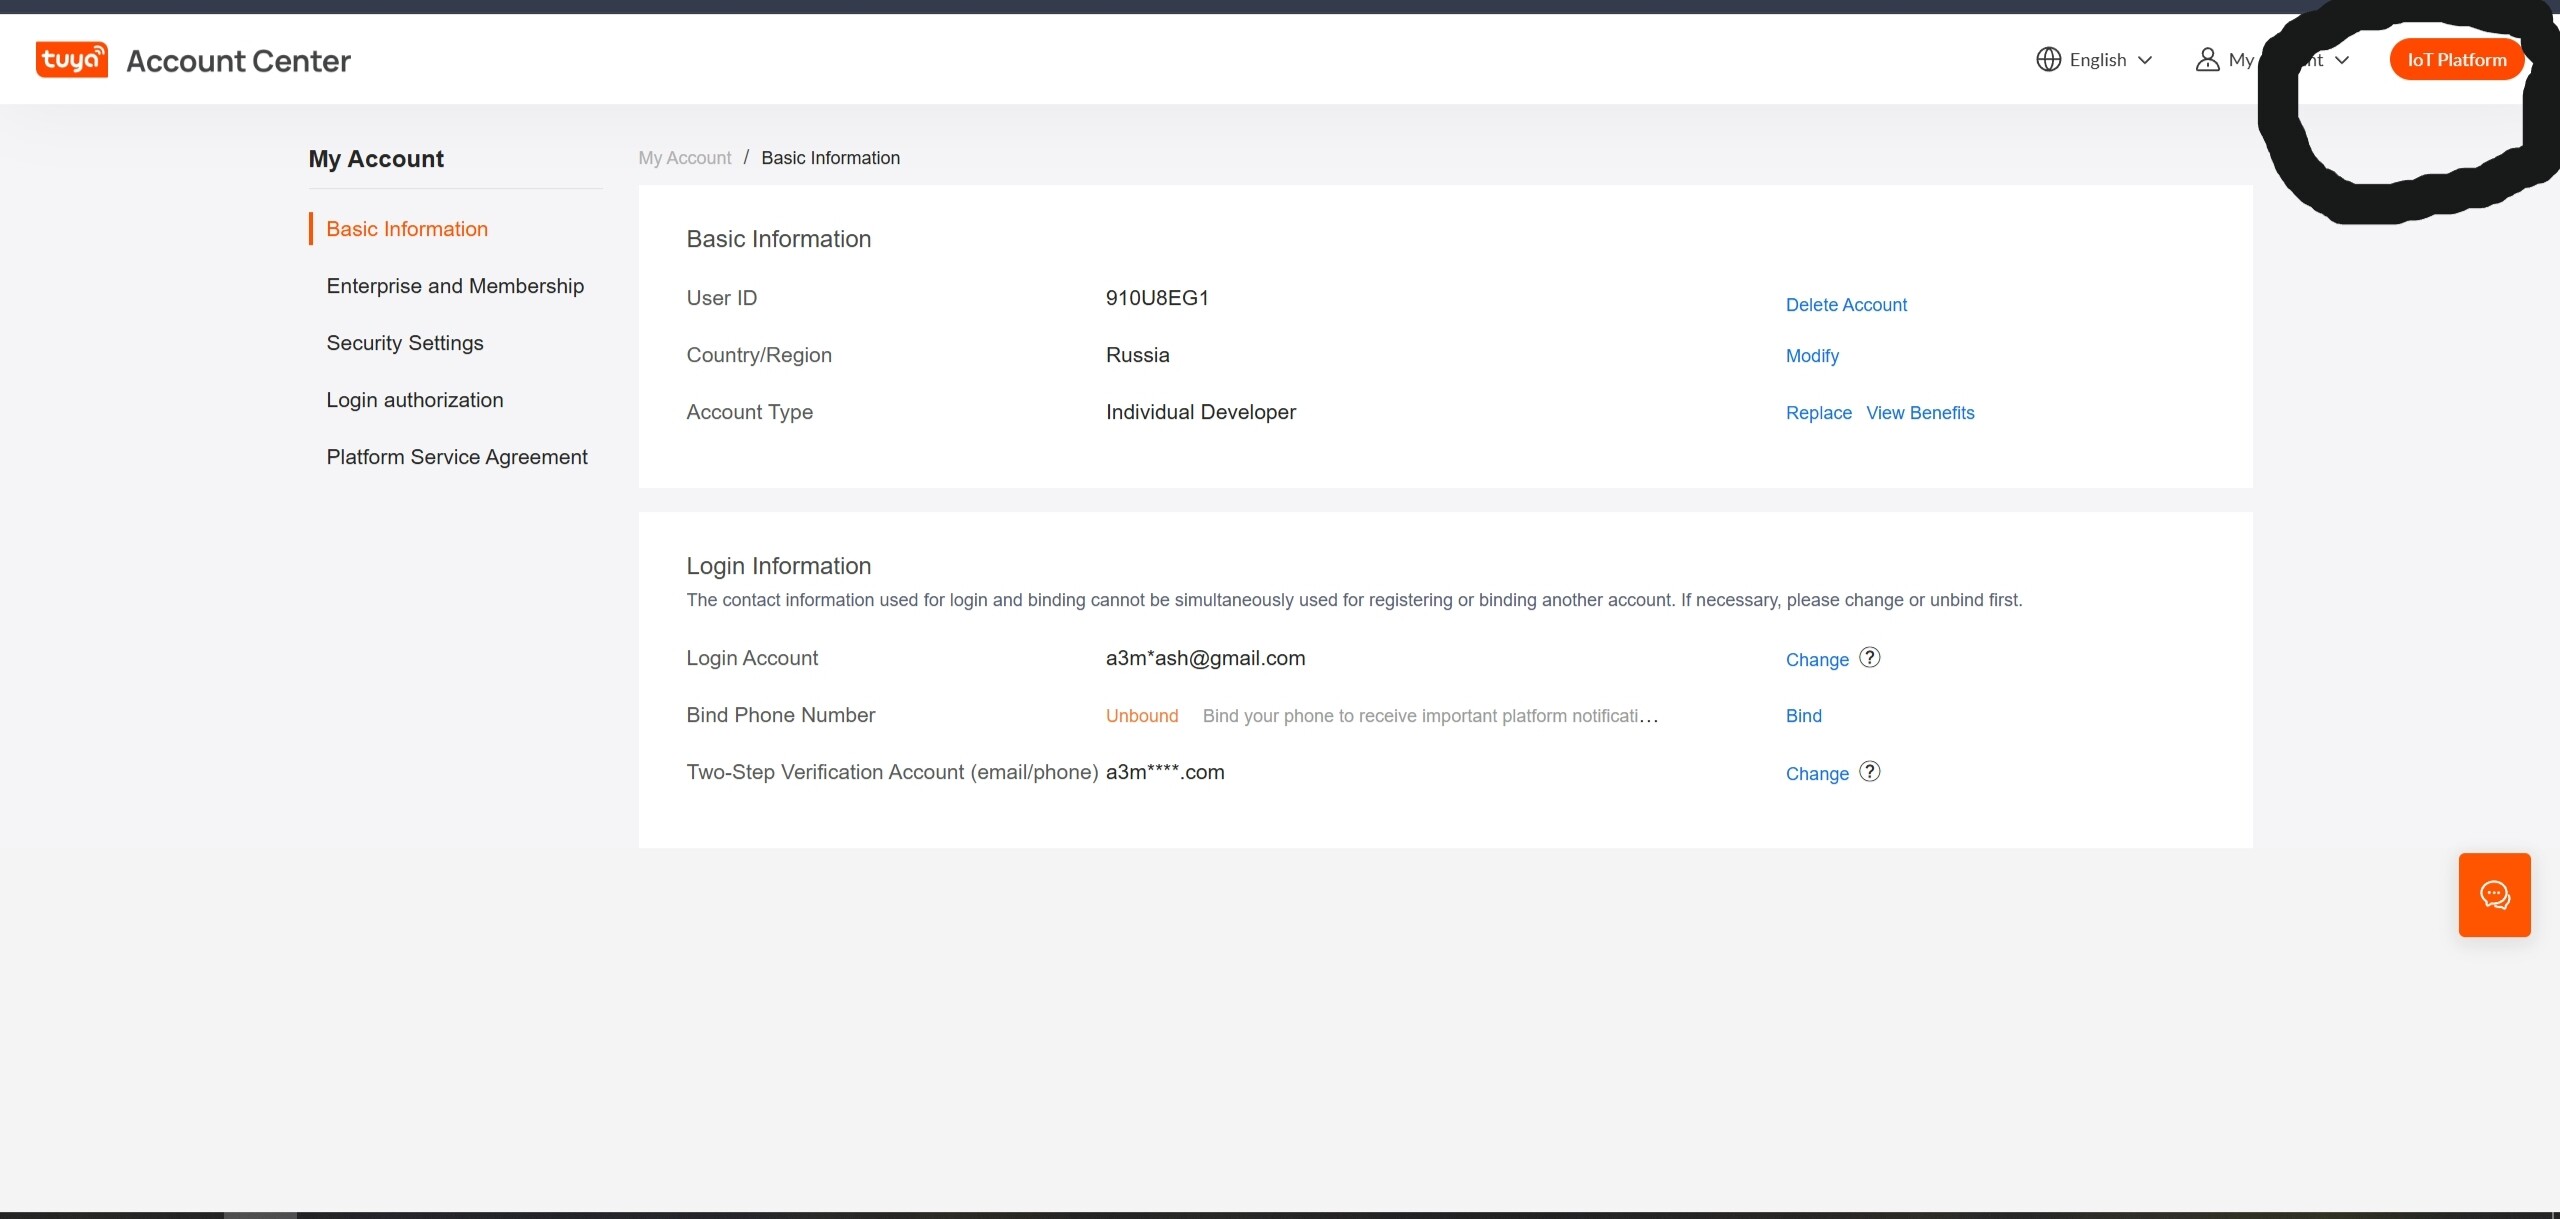The height and width of the screenshot is (1219, 2560).
Task: Select the Basic Information sidebar item
Action: click(407, 229)
